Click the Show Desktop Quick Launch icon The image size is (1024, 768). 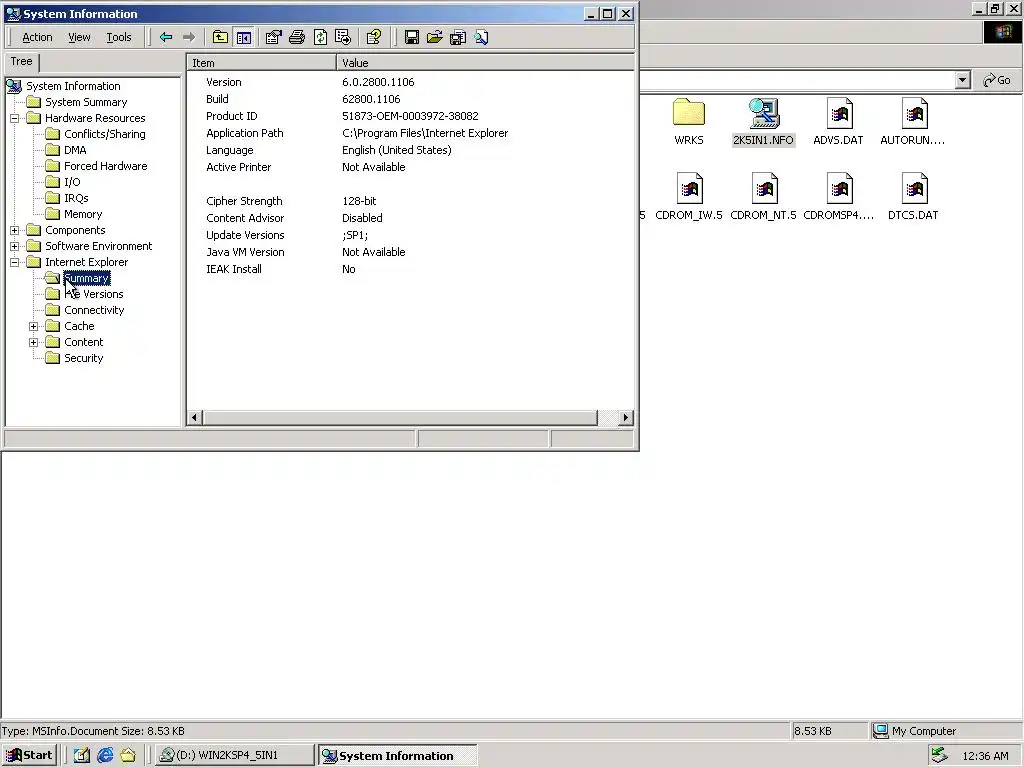point(82,756)
